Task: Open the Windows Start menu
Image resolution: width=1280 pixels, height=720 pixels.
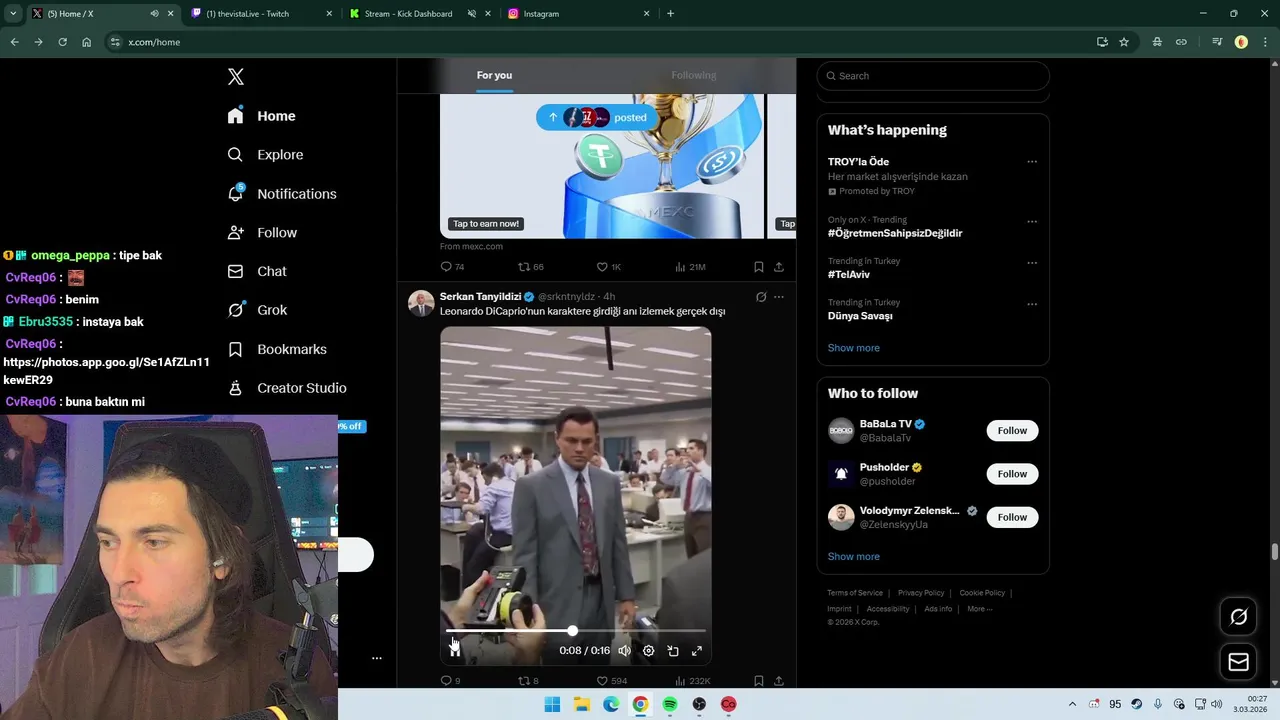Action: click(x=552, y=704)
